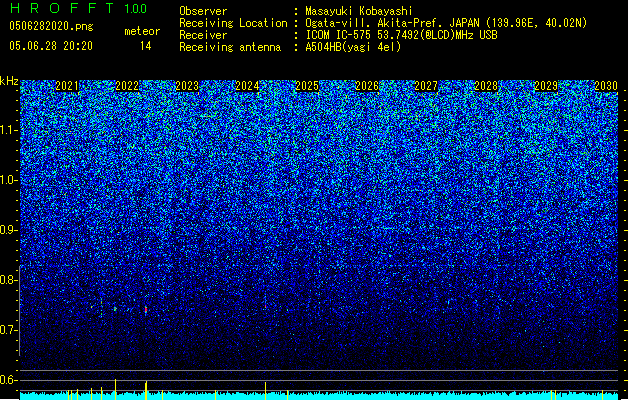
Task: Click the 2026 time marker
Action: 367,86
